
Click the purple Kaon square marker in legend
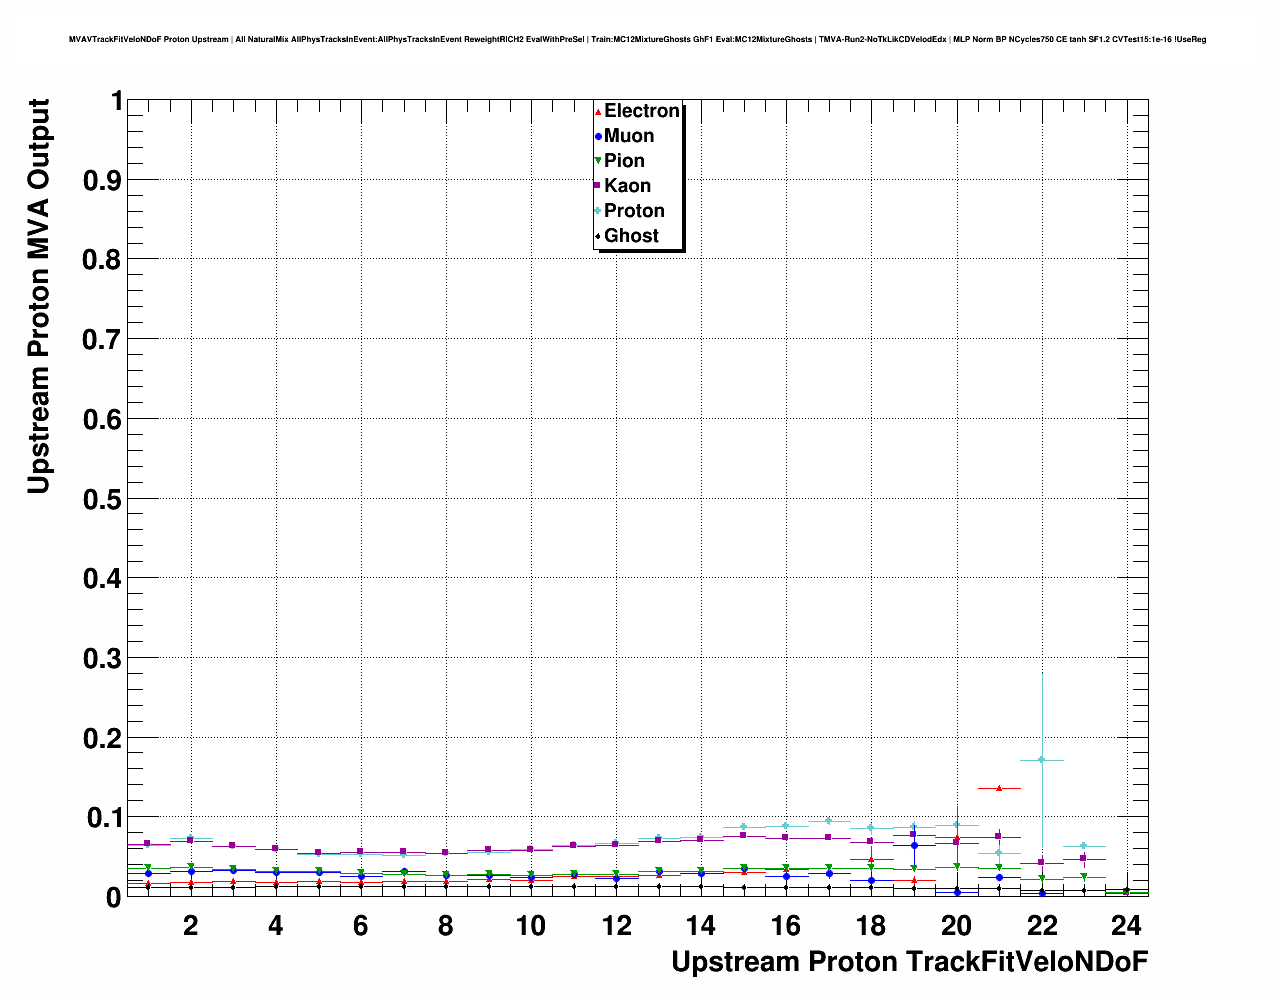(x=598, y=186)
